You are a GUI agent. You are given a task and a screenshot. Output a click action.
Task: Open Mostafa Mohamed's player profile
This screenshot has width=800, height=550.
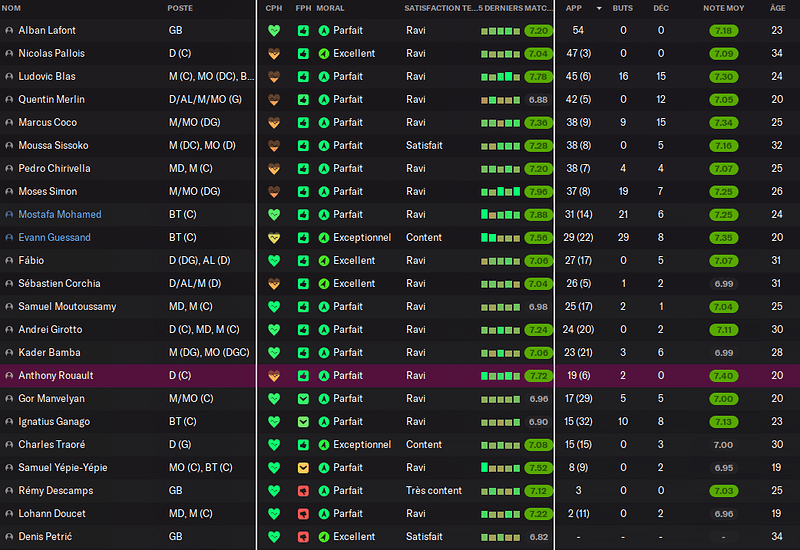click(x=59, y=215)
